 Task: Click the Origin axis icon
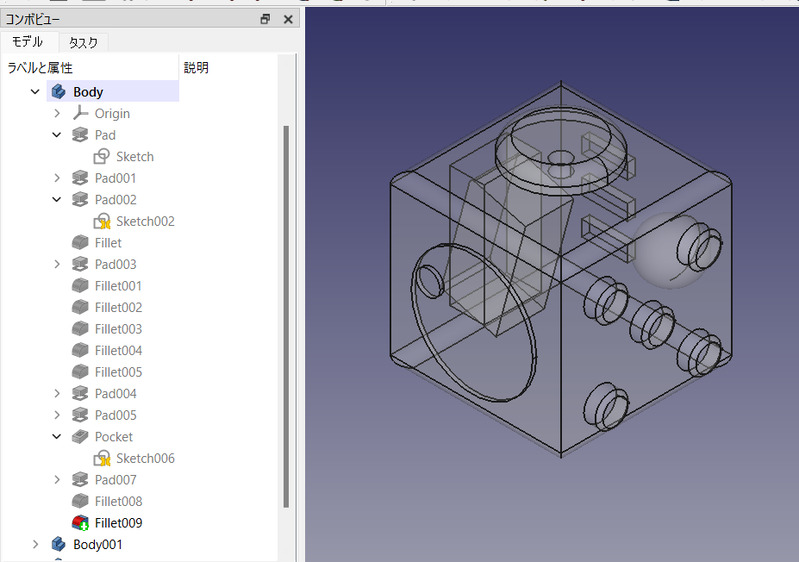80,113
